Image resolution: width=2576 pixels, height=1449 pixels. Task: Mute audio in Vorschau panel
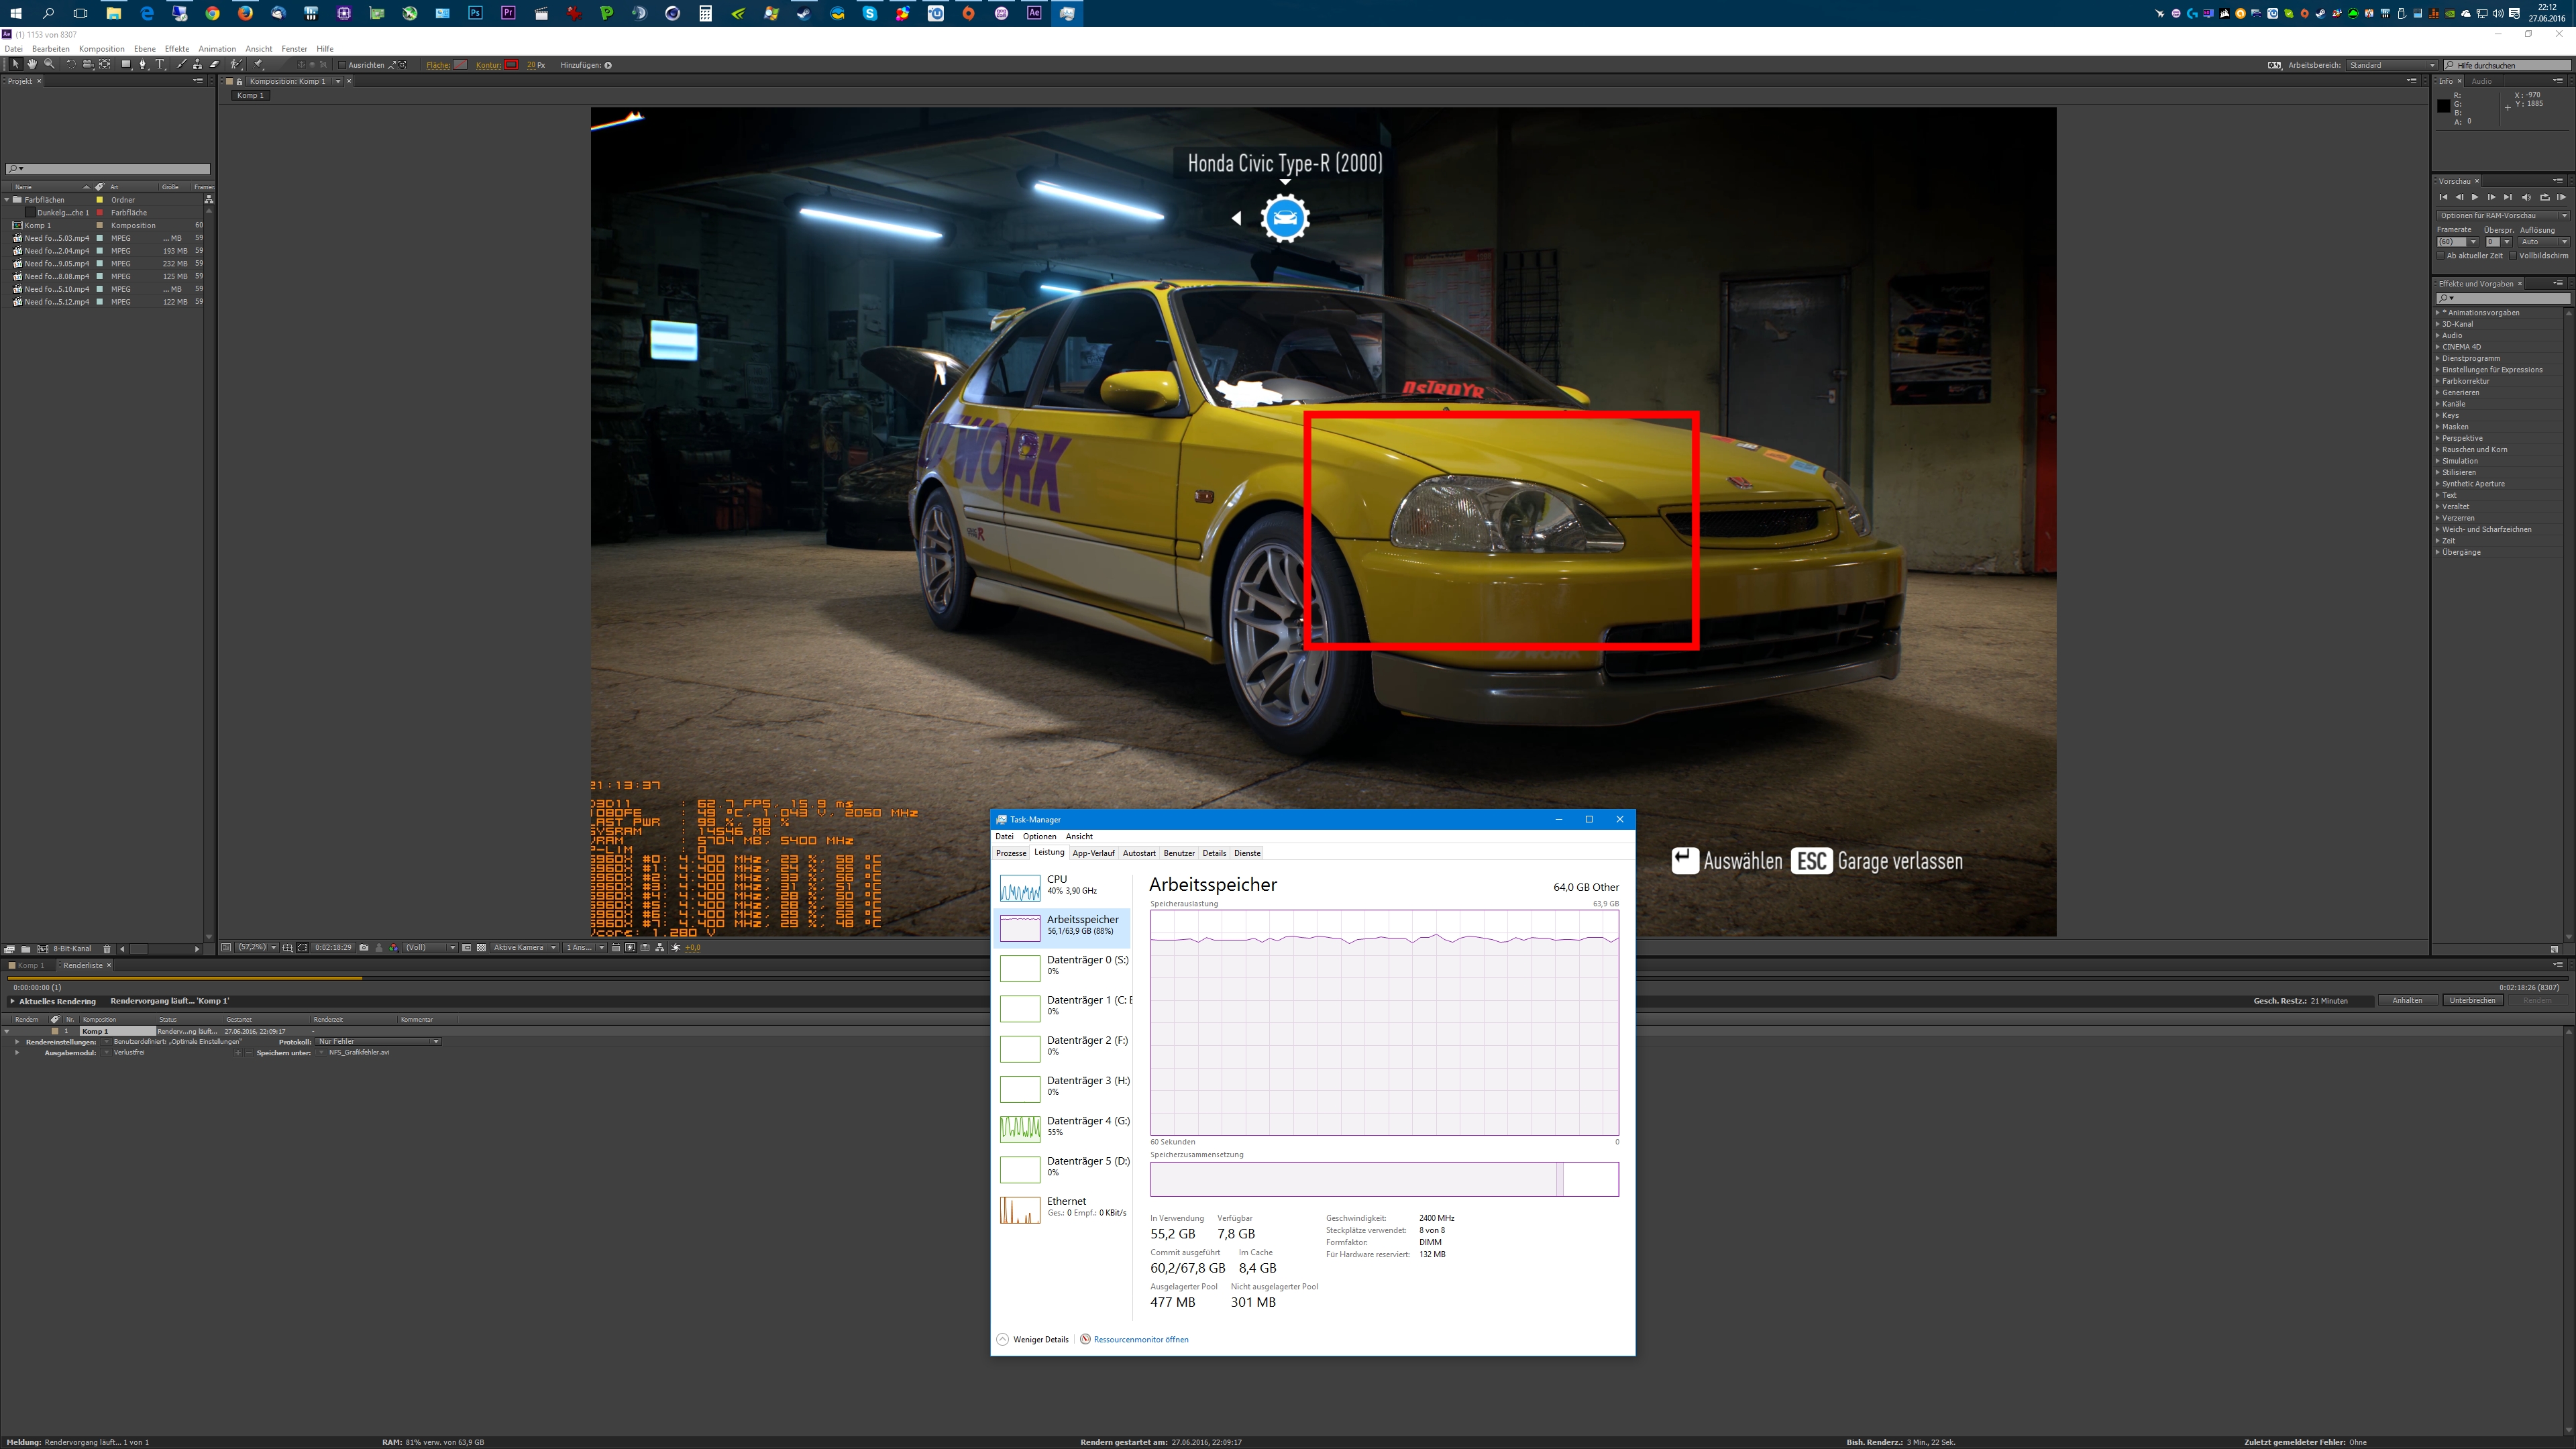tap(2526, 197)
